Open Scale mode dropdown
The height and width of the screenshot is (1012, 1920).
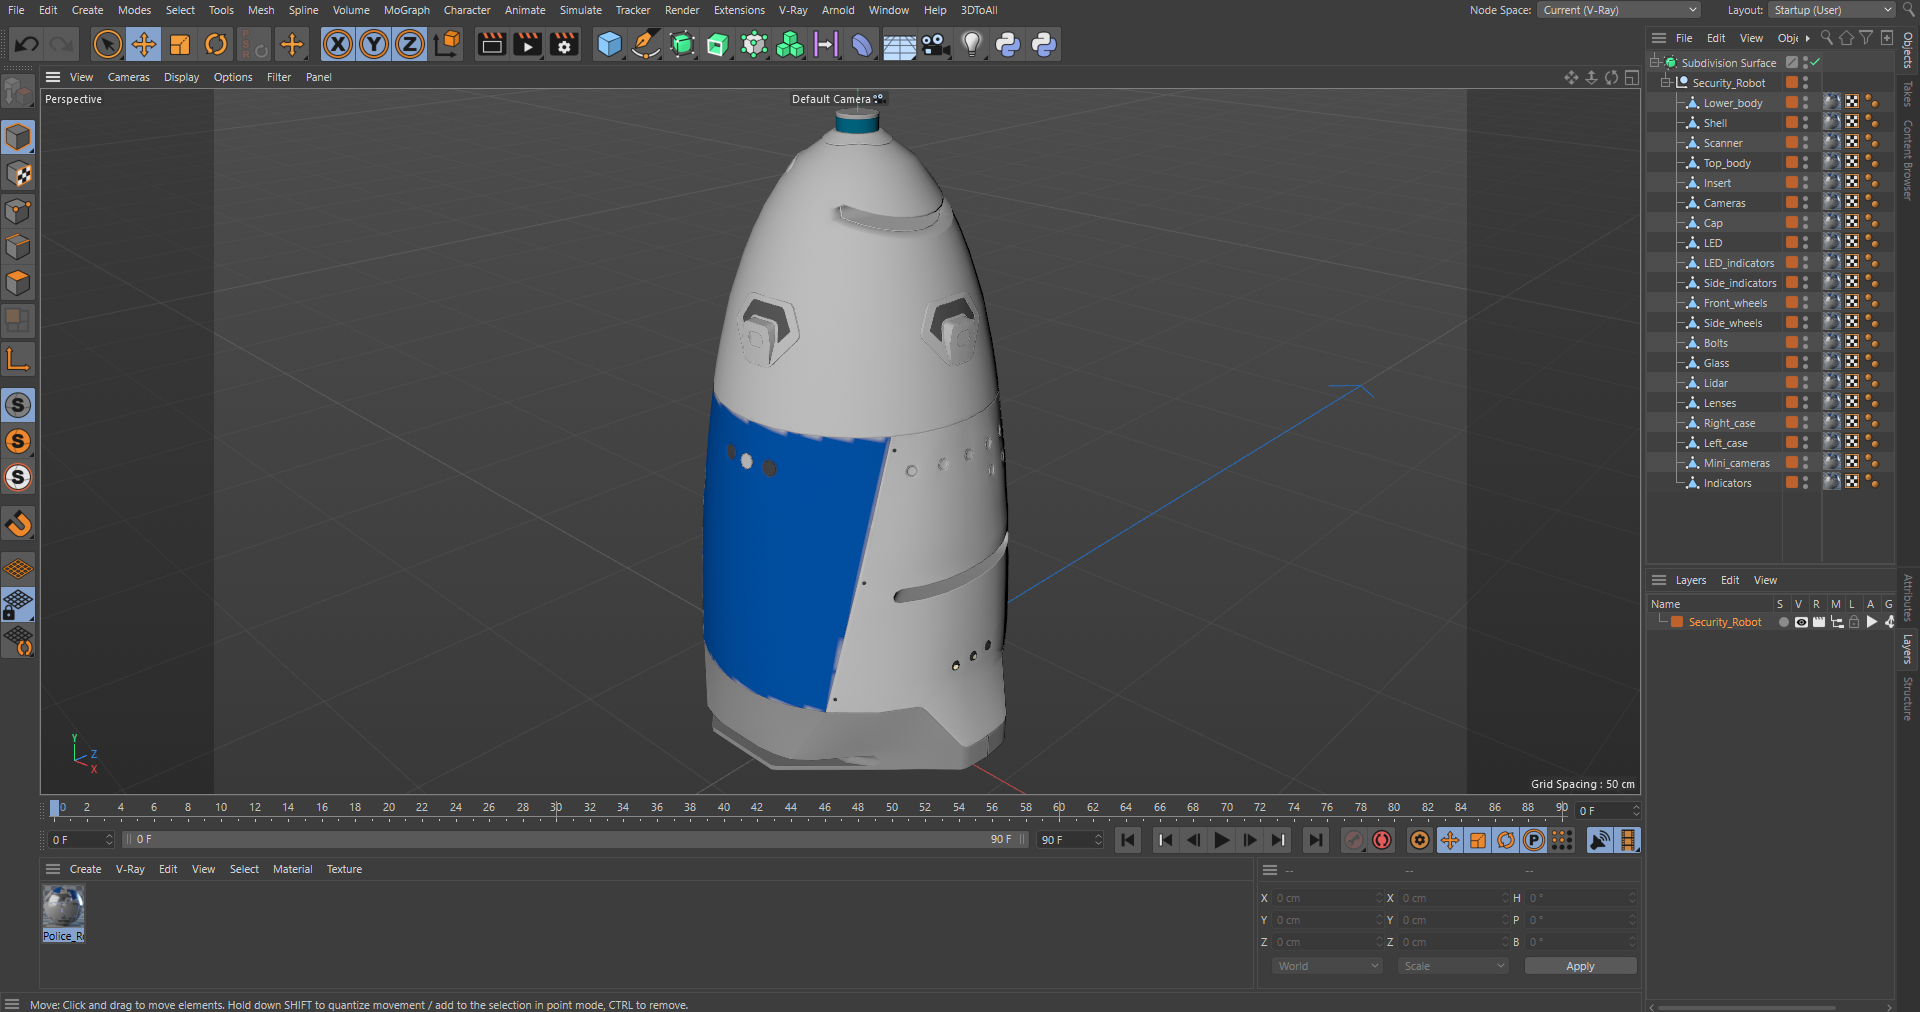(x=1453, y=966)
